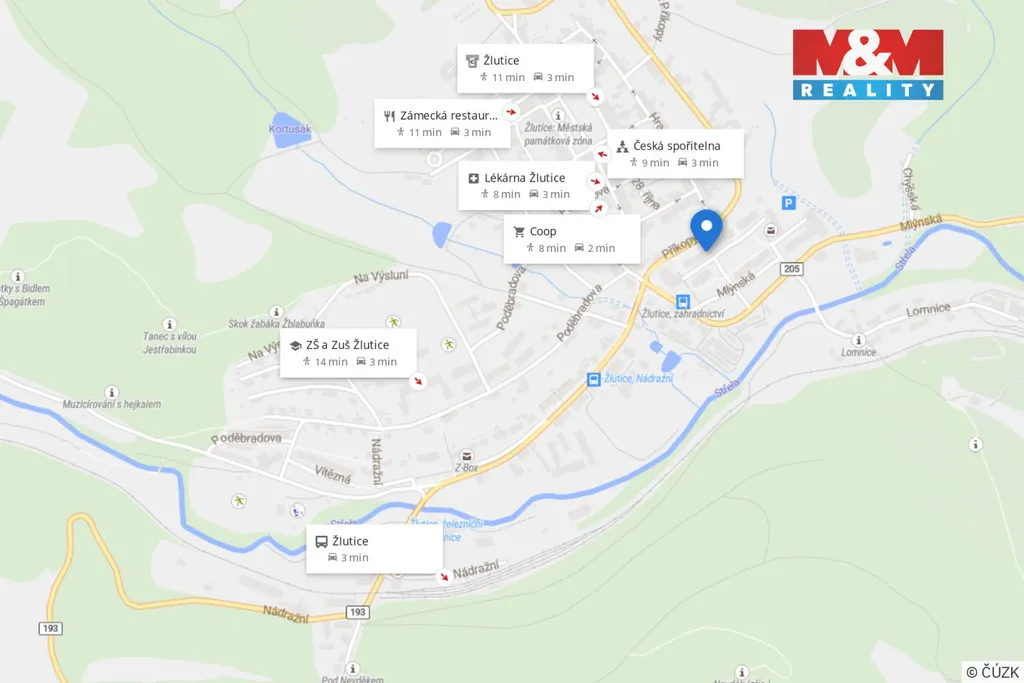The image size is (1024, 683).
Task: Select the Žlutice, zahradnictví bus stop icon
Action: (682, 301)
